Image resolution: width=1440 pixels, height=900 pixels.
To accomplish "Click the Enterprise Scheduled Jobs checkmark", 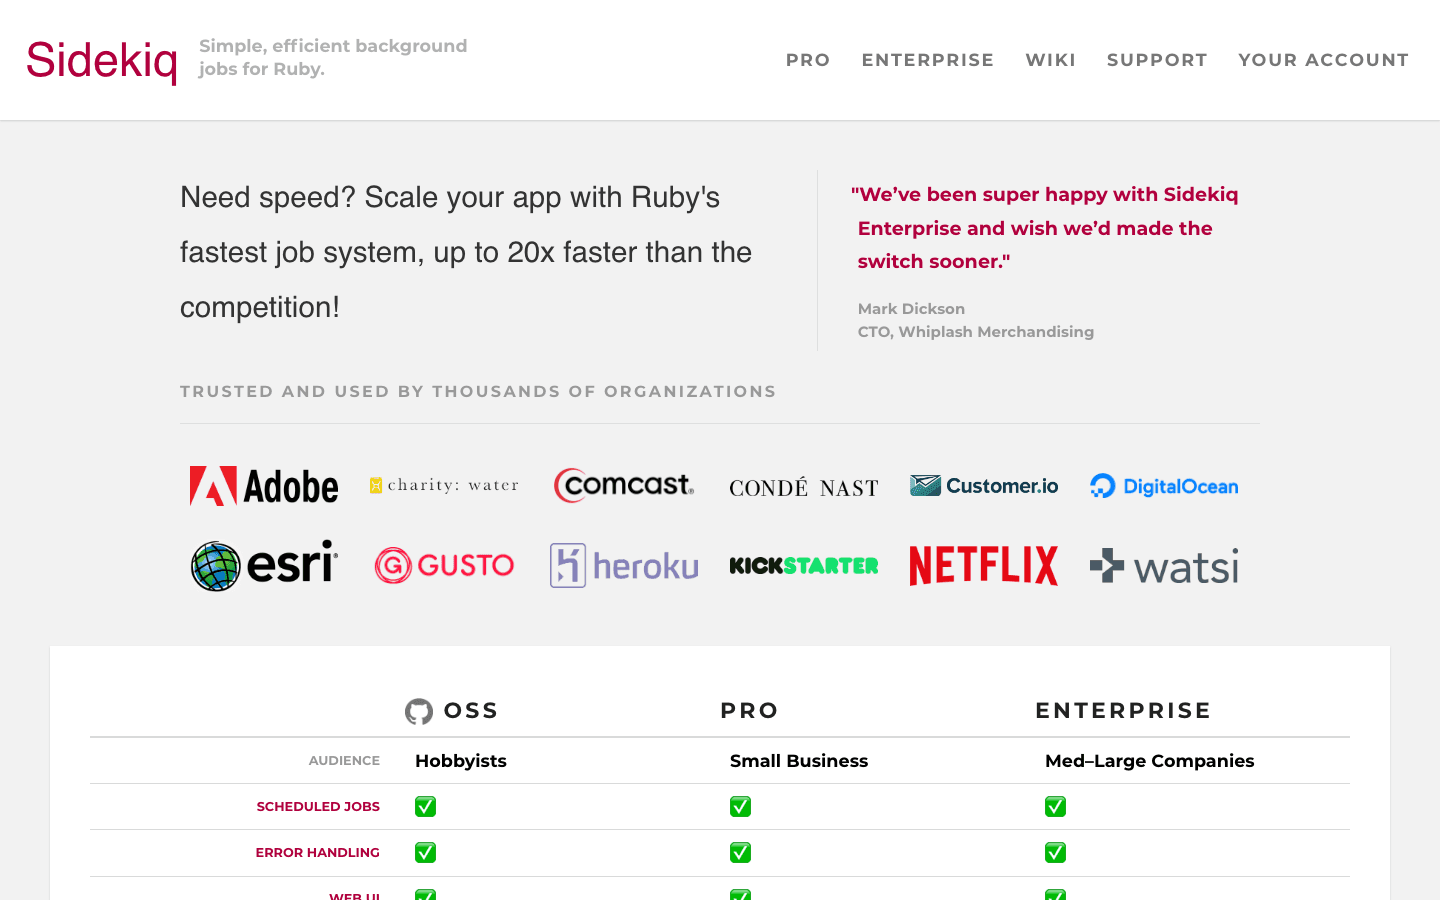I will tap(1055, 807).
